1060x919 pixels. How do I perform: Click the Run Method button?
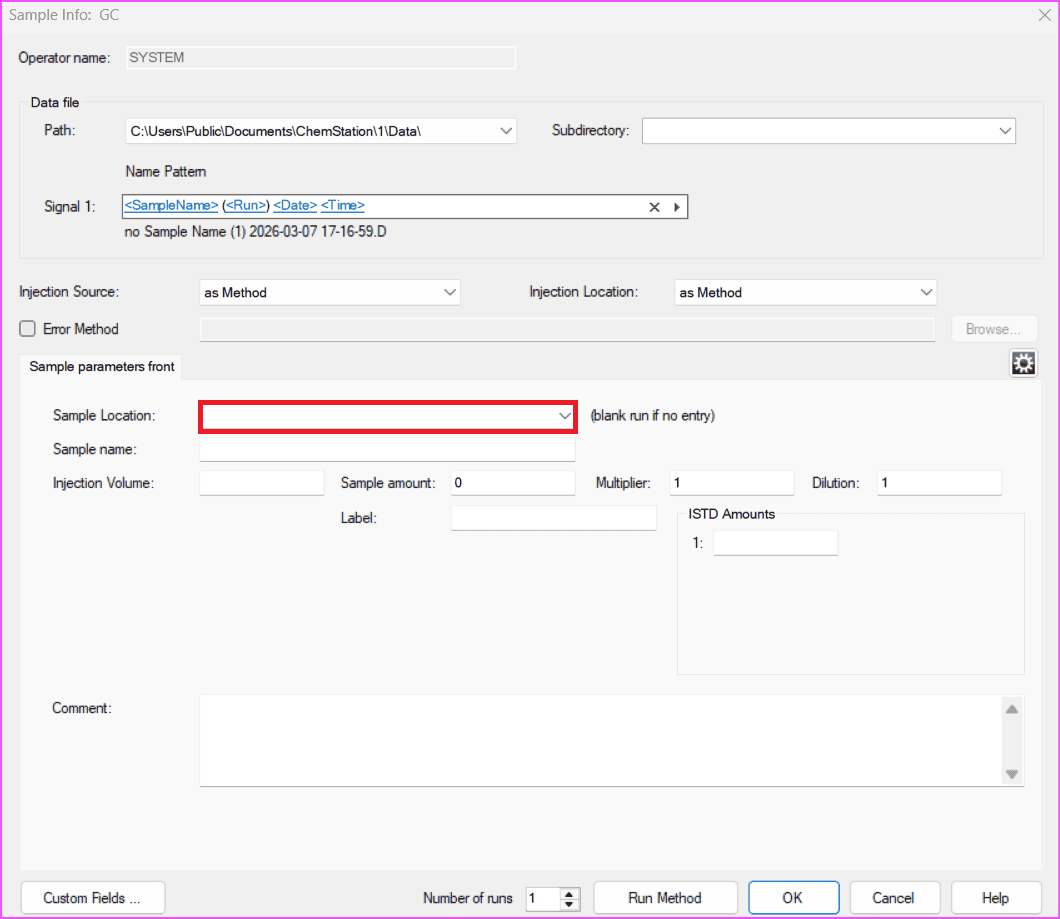coord(665,897)
